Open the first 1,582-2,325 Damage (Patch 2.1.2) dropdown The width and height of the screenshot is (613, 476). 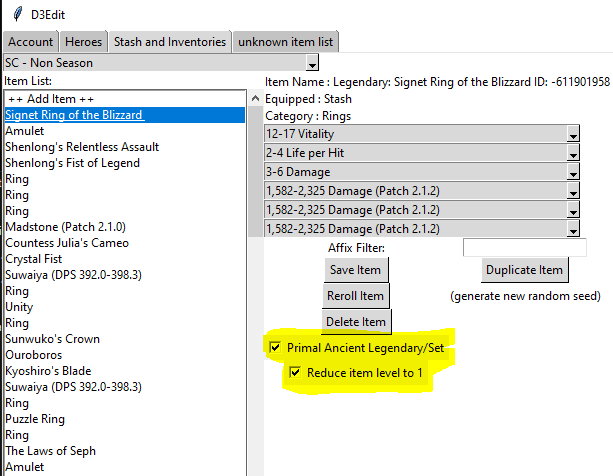tap(422, 191)
